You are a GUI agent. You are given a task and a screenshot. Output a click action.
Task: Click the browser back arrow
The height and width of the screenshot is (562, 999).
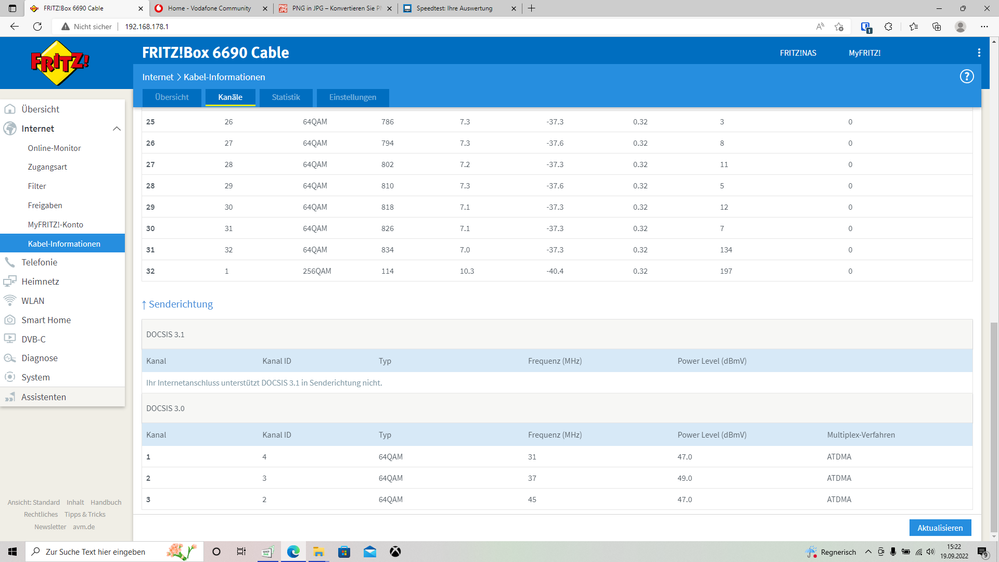click(x=14, y=27)
